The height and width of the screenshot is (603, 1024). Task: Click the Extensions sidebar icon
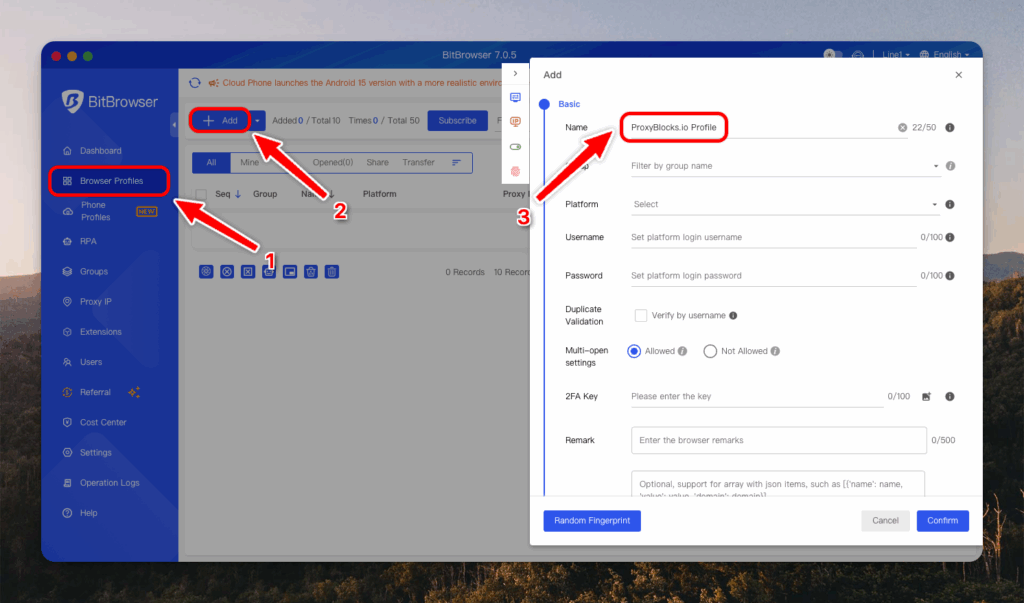point(67,332)
